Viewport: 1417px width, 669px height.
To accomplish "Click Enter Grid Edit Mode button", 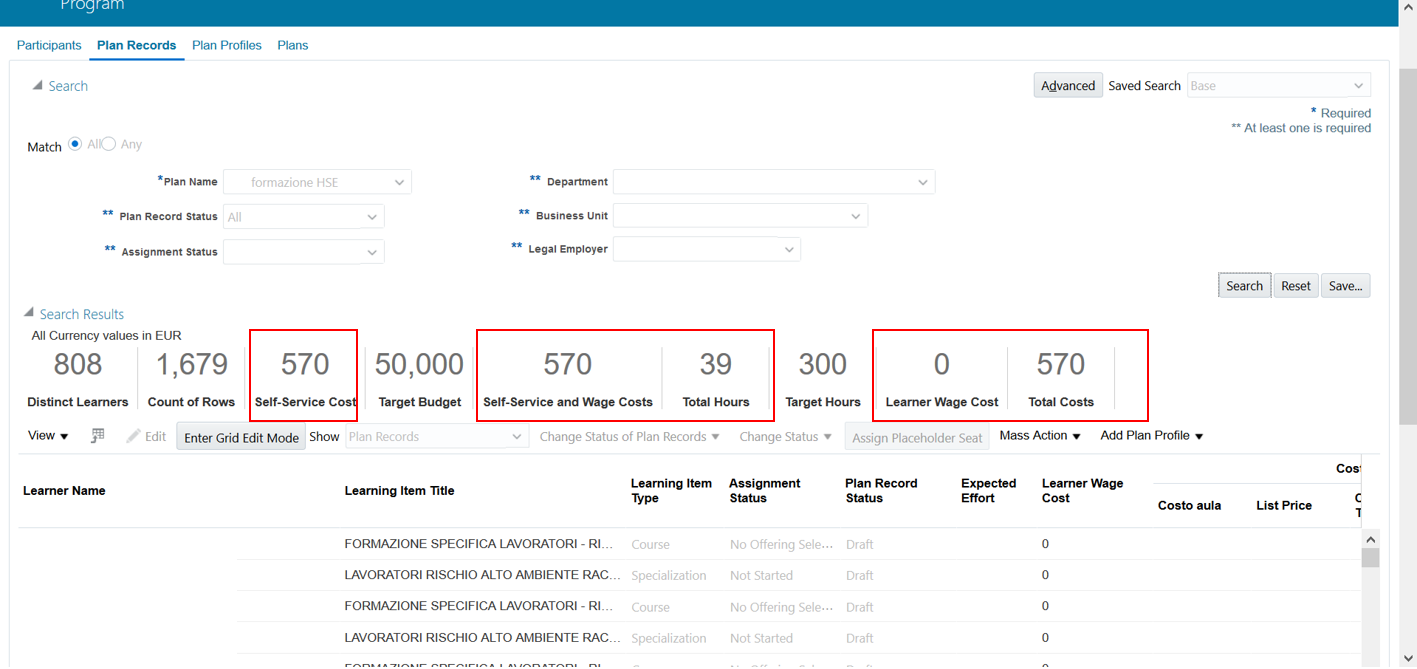I will tap(242, 437).
